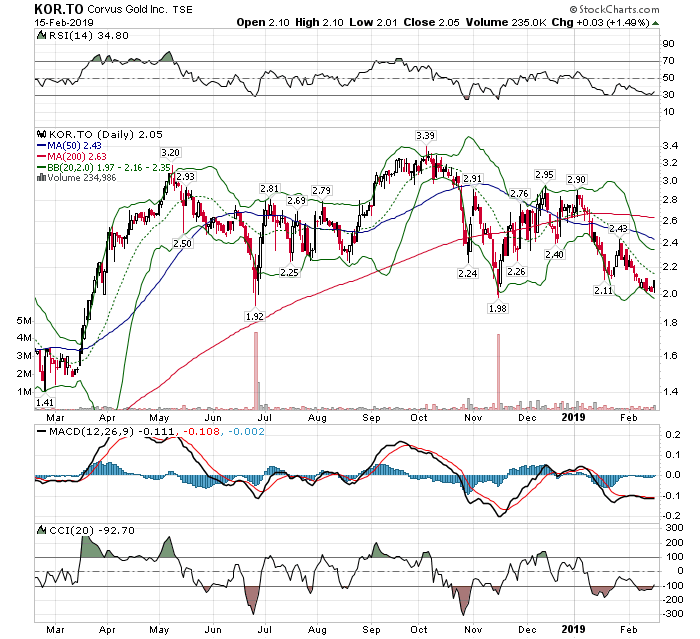
Task: Click the red MA(200) legend line
Action: tap(41, 157)
